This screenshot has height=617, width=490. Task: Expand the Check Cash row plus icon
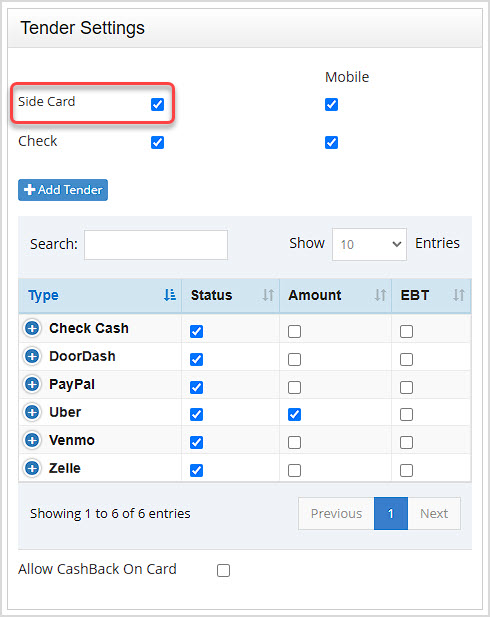click(32, 328)
